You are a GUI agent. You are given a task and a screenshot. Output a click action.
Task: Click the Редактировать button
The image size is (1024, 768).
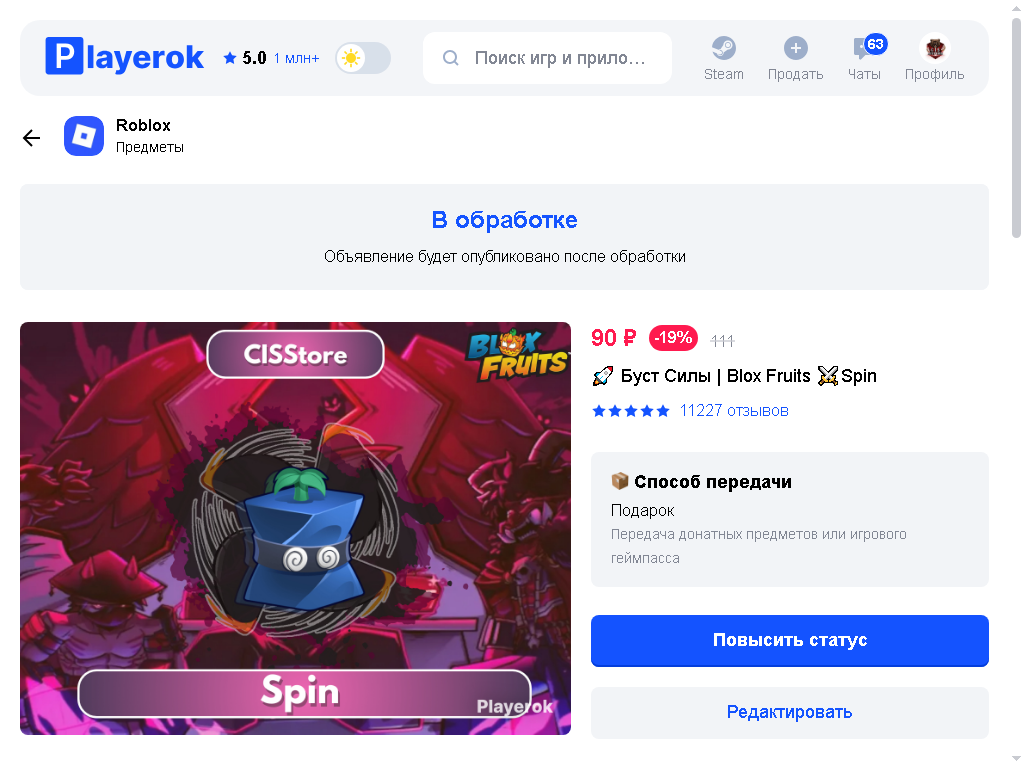[790, 712]
